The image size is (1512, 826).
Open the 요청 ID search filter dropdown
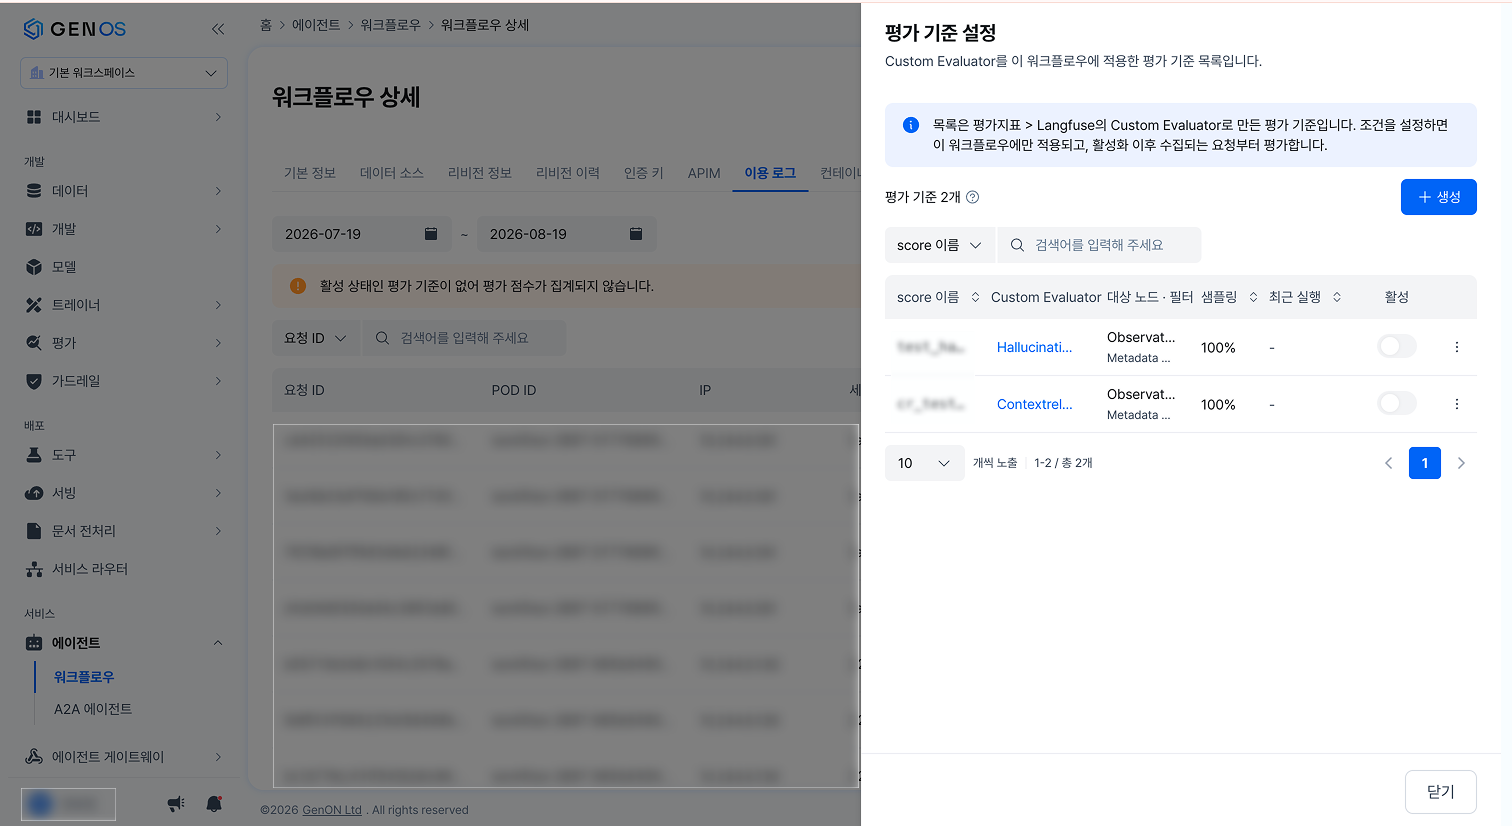(316, 338)
